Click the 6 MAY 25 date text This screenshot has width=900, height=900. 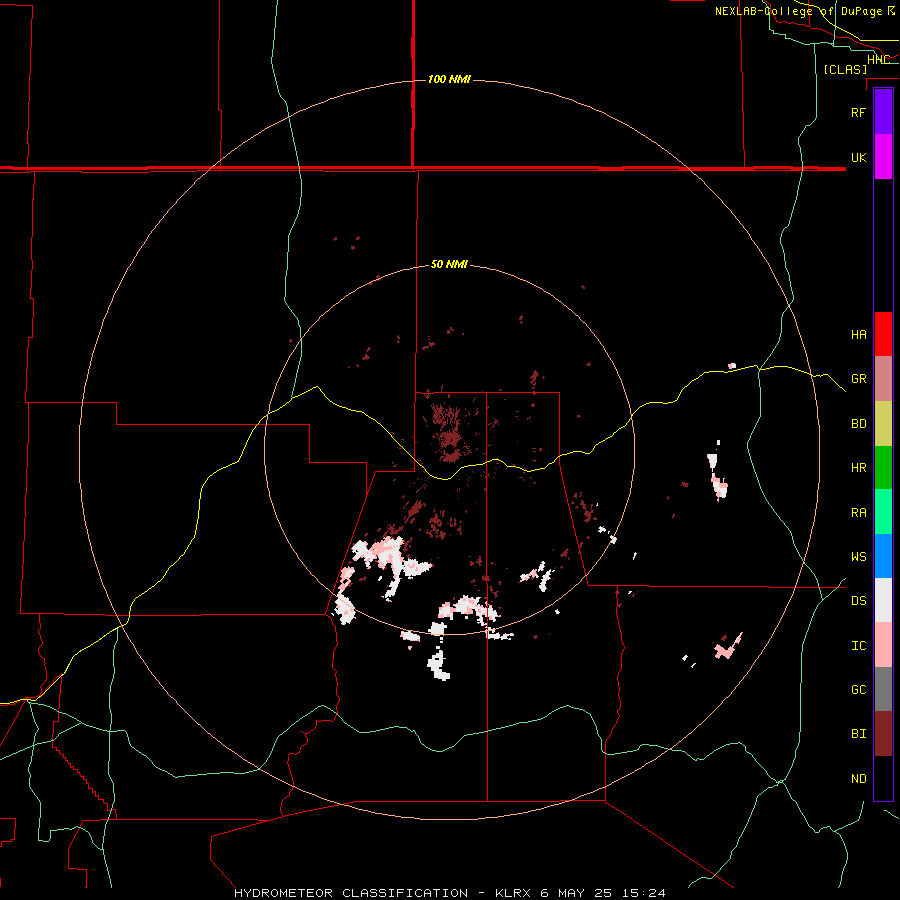pyautogui.click(x=578, y=893)
